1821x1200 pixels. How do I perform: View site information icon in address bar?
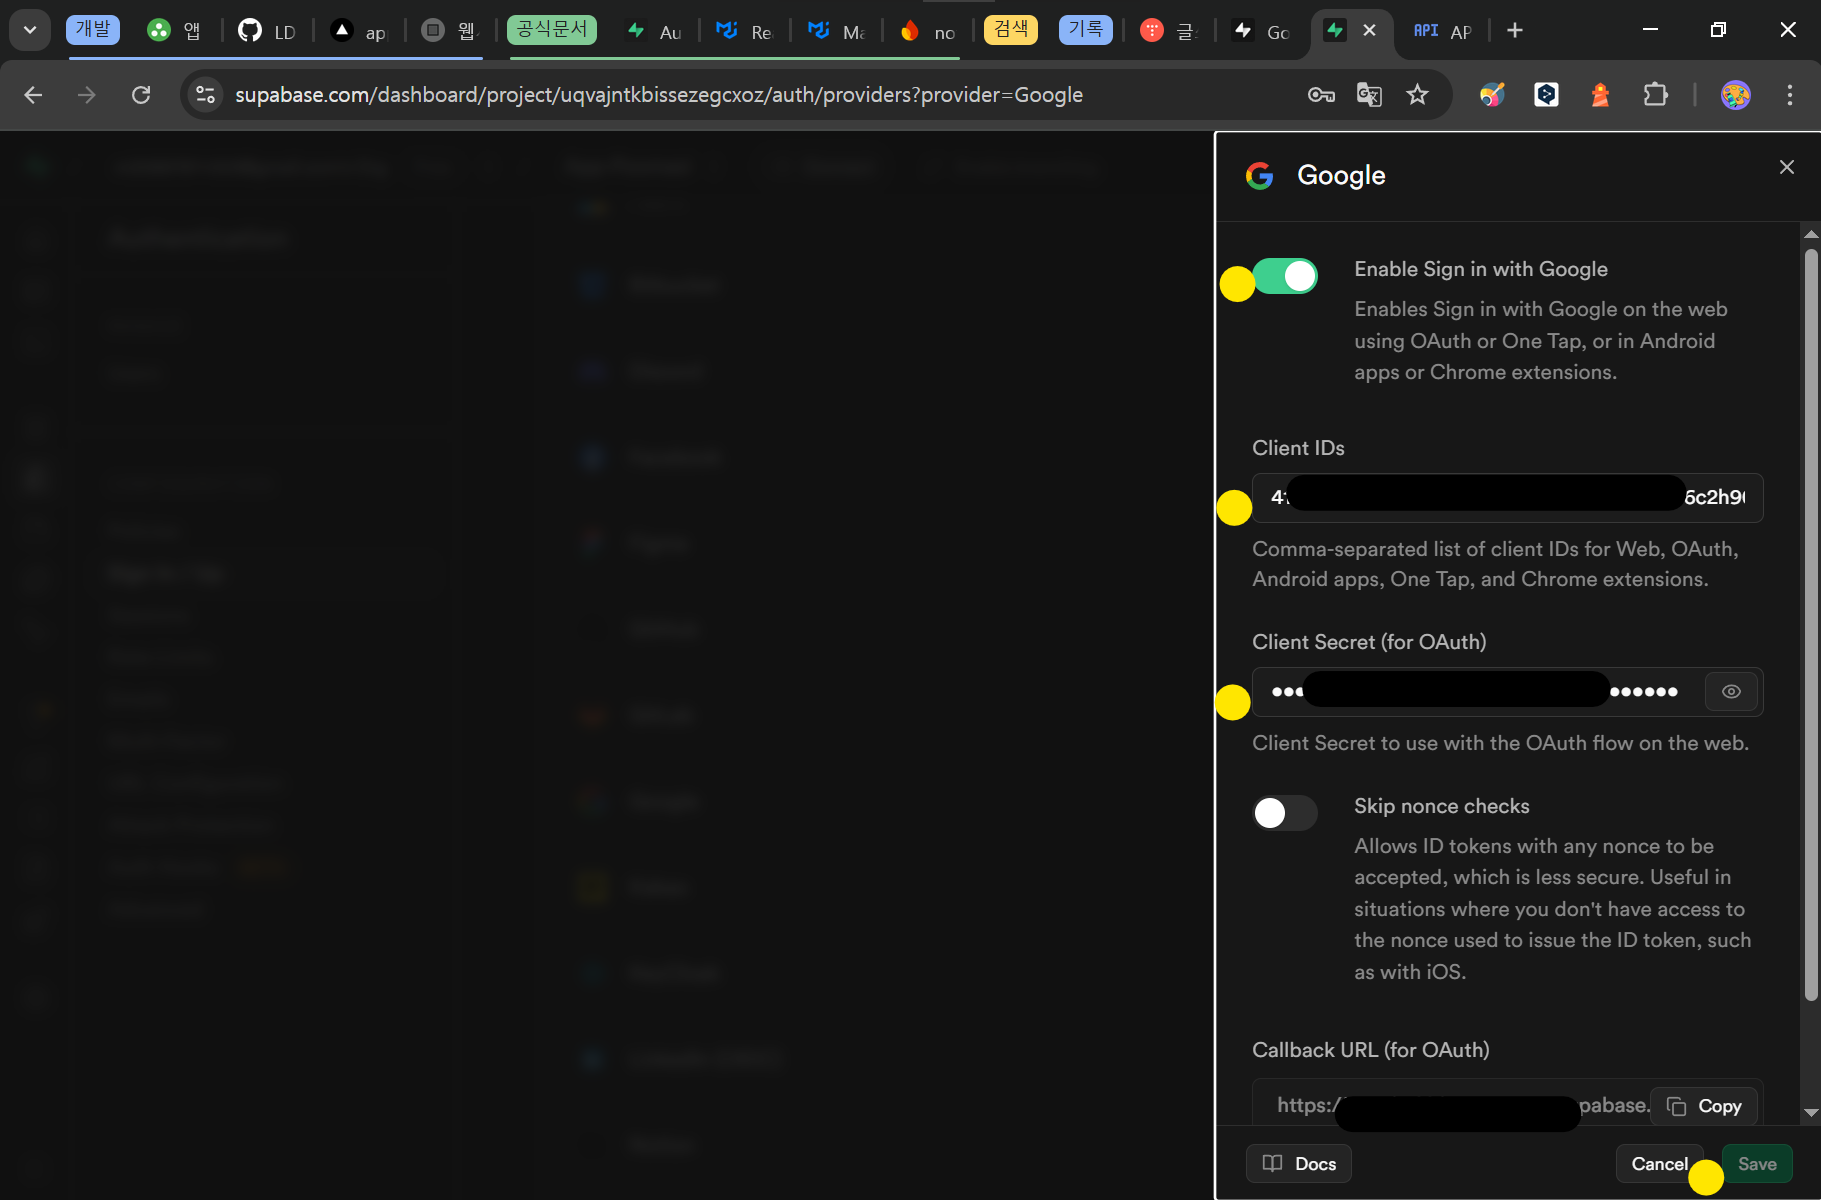[206, 95]
